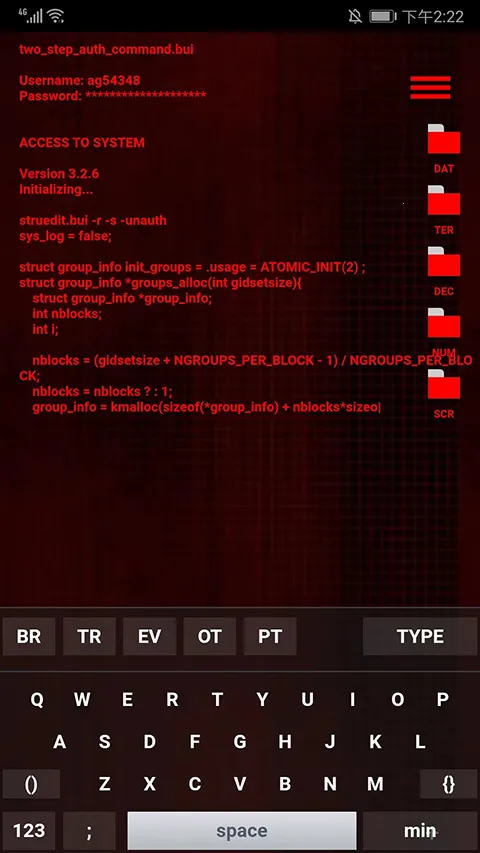The image size is (480, 853).
Task: Tap the space bar key
Action: [242, 831]
